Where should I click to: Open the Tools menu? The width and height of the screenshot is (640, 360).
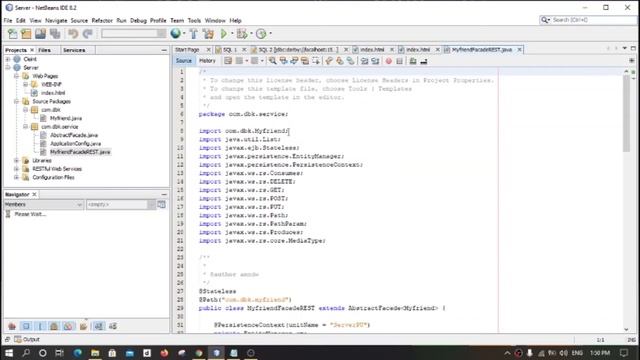(194, 20)
